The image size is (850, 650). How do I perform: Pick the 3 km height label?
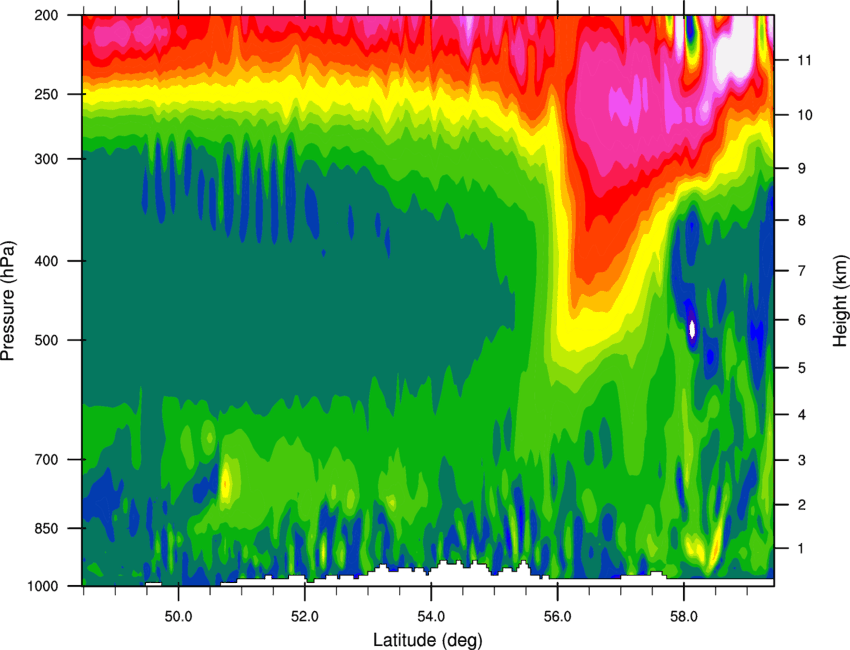[801, 460]
